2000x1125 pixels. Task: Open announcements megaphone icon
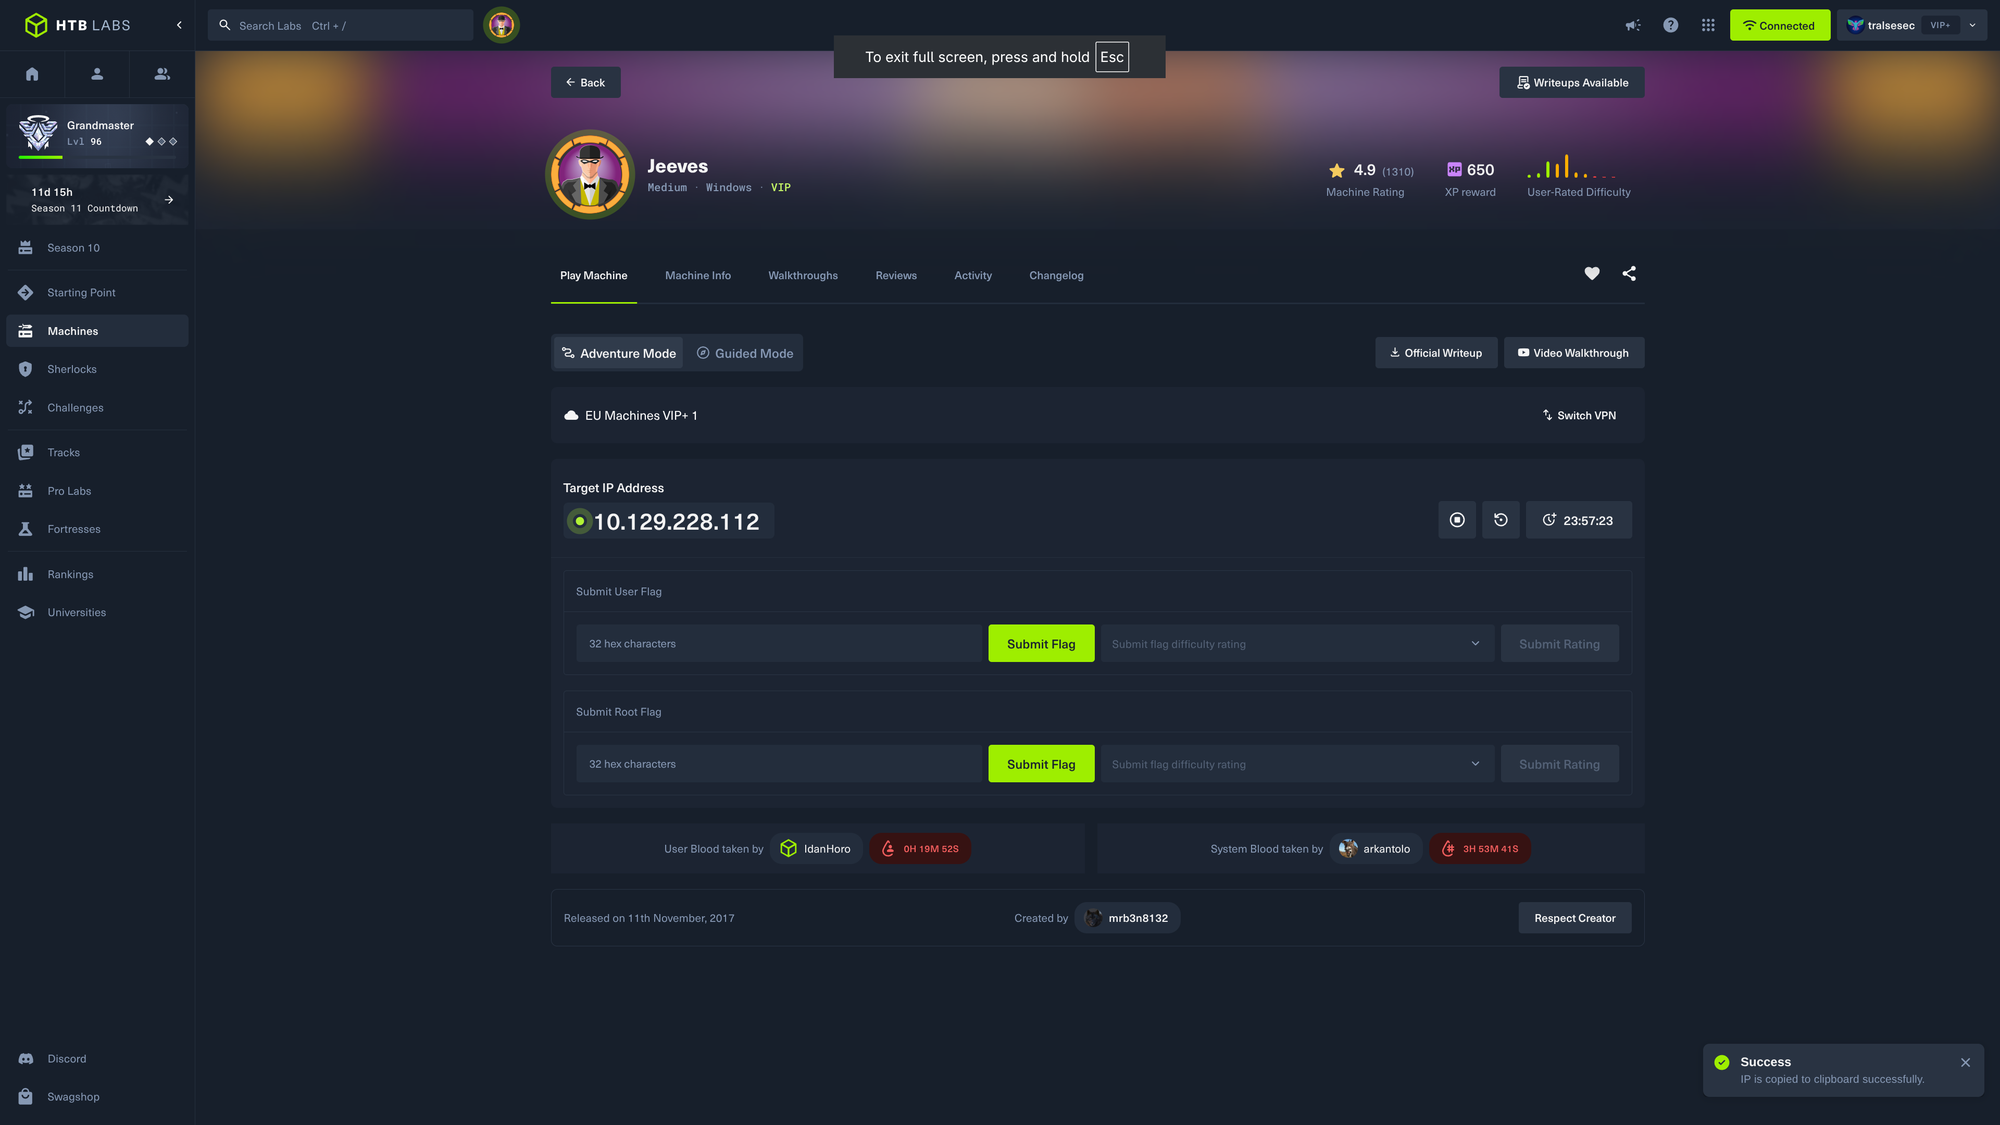click(1633, 25)
